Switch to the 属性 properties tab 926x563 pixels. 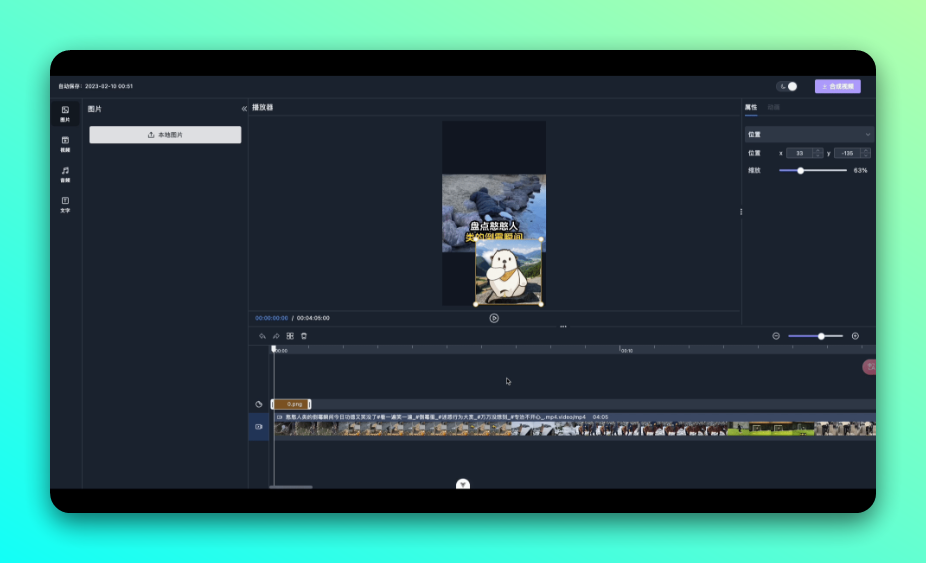pyautogui.click(x=751, y=108)
